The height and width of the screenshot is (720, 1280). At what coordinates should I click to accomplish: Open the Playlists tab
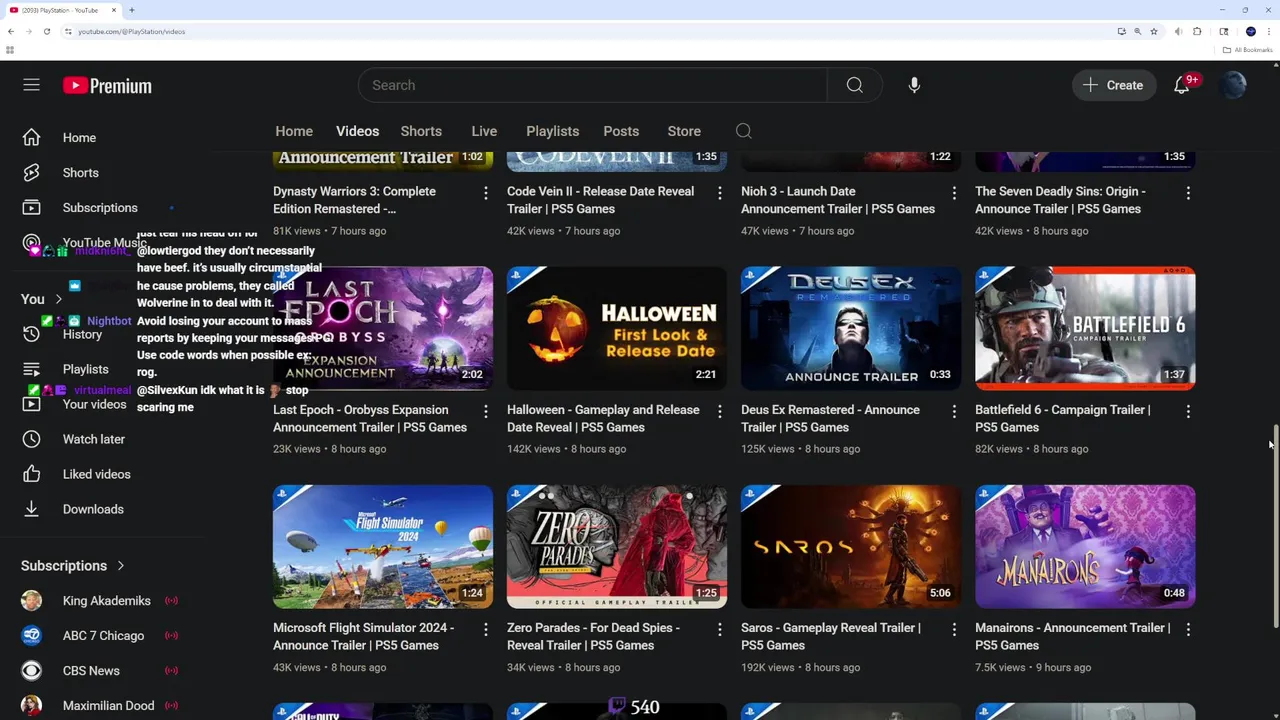(552, 131)
